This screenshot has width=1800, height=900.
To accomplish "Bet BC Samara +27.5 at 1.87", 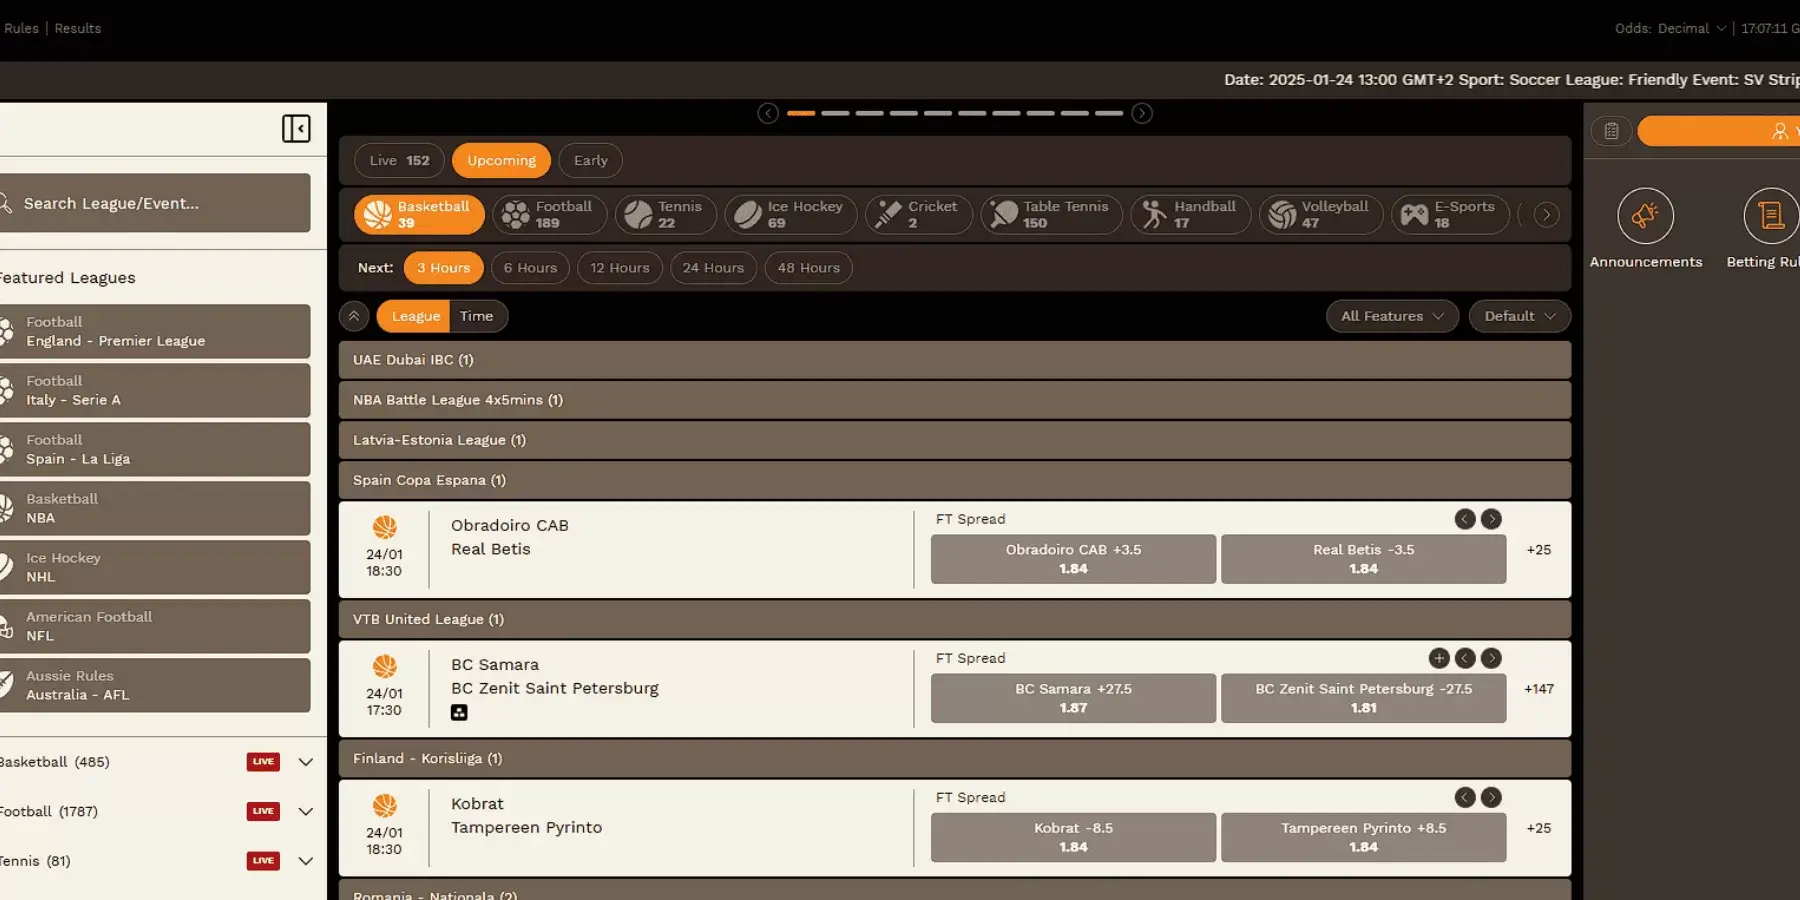I will coord(1073,698).
